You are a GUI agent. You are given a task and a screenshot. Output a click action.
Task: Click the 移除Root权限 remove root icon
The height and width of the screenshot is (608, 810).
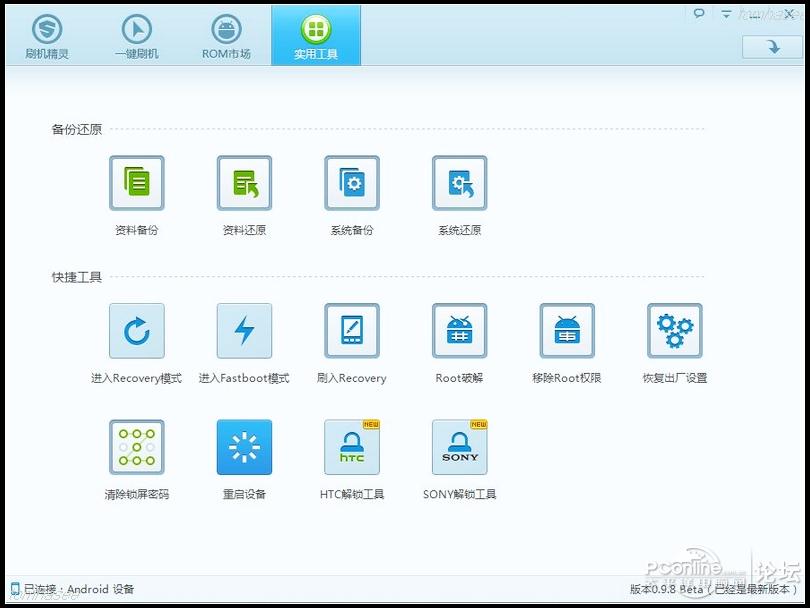coord(567,332)
